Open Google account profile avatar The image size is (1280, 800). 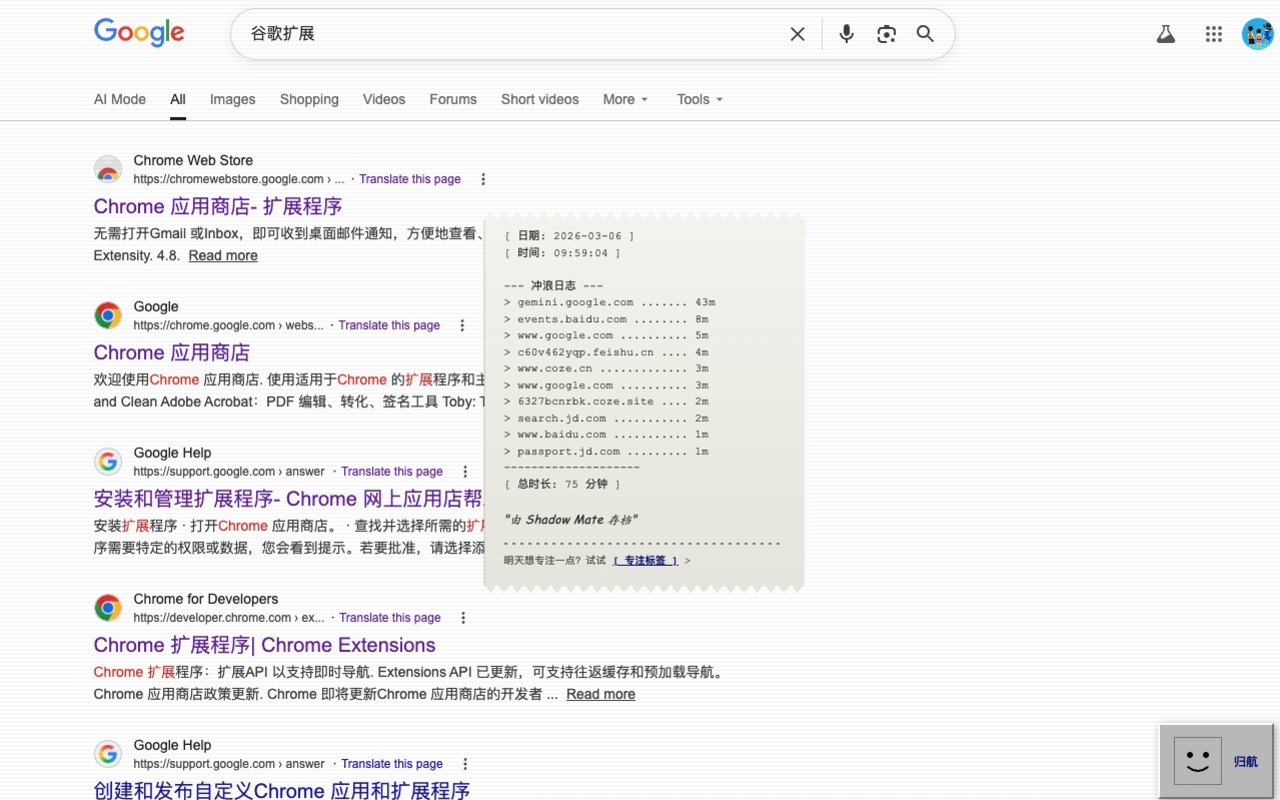coord(1257,34)
